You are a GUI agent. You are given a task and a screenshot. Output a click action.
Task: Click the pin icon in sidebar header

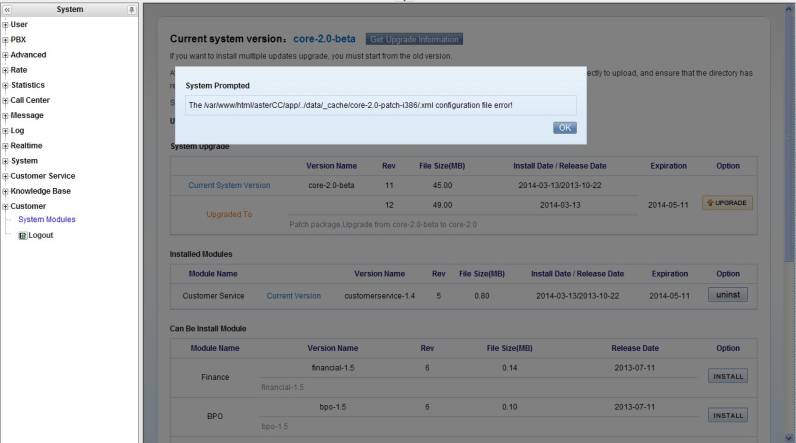pyautogui.click(x=132, y=9)
